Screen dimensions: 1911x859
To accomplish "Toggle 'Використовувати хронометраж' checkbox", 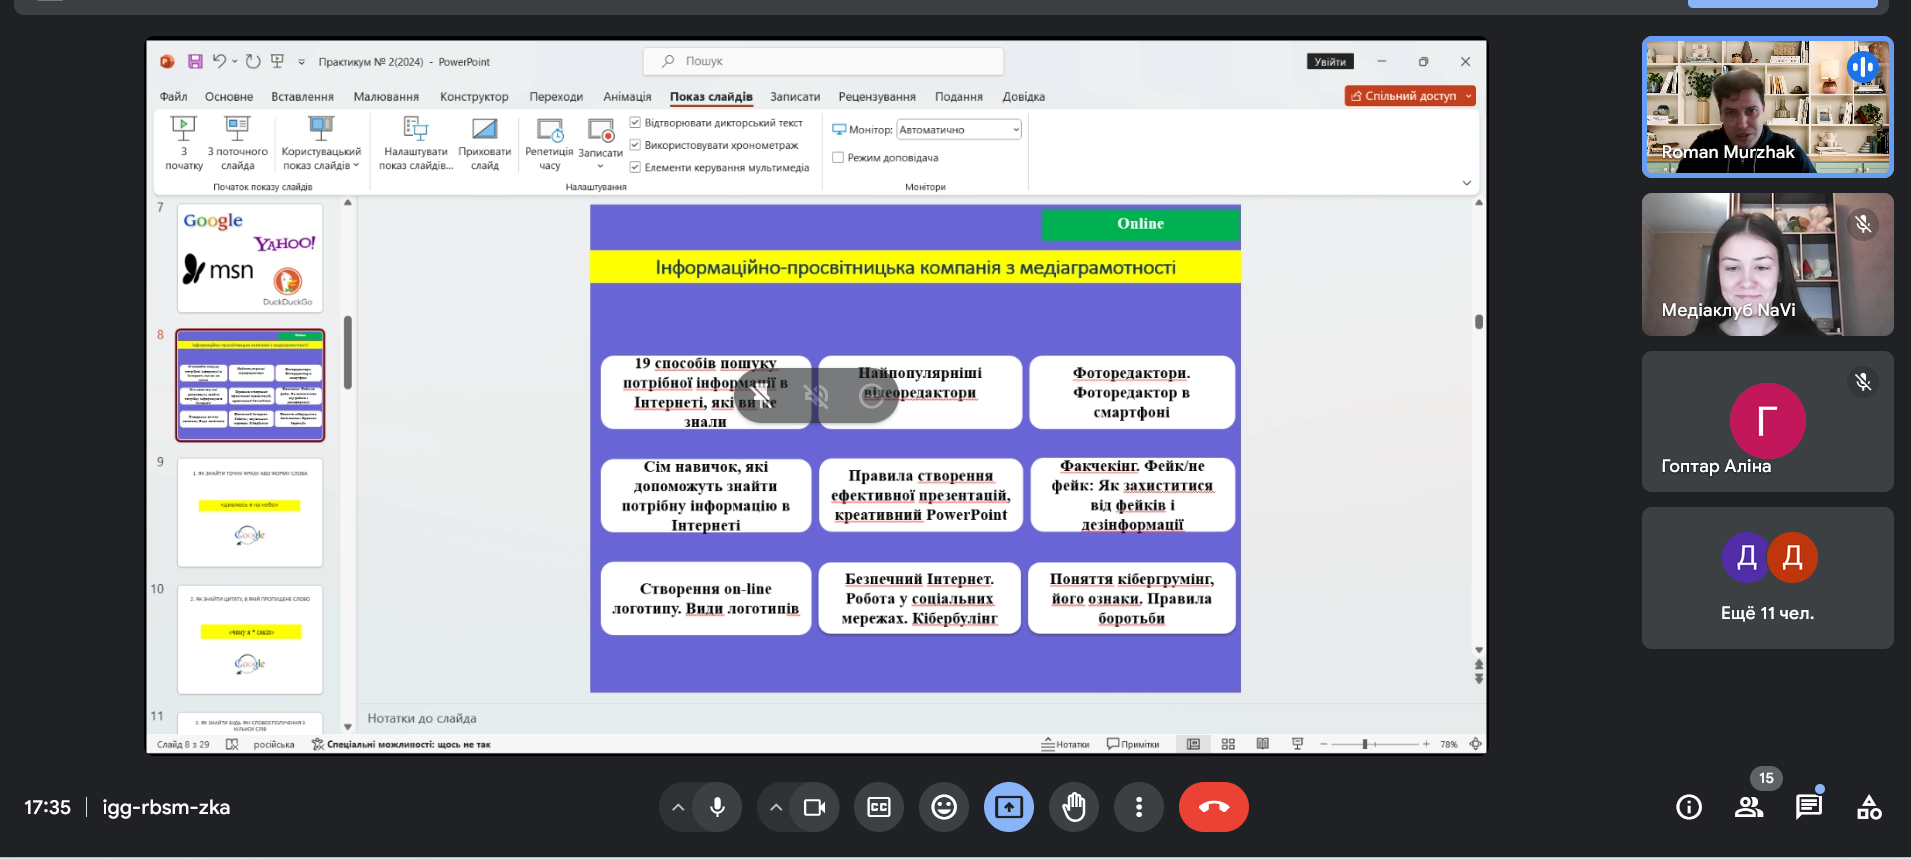I will tap(635, 145).
